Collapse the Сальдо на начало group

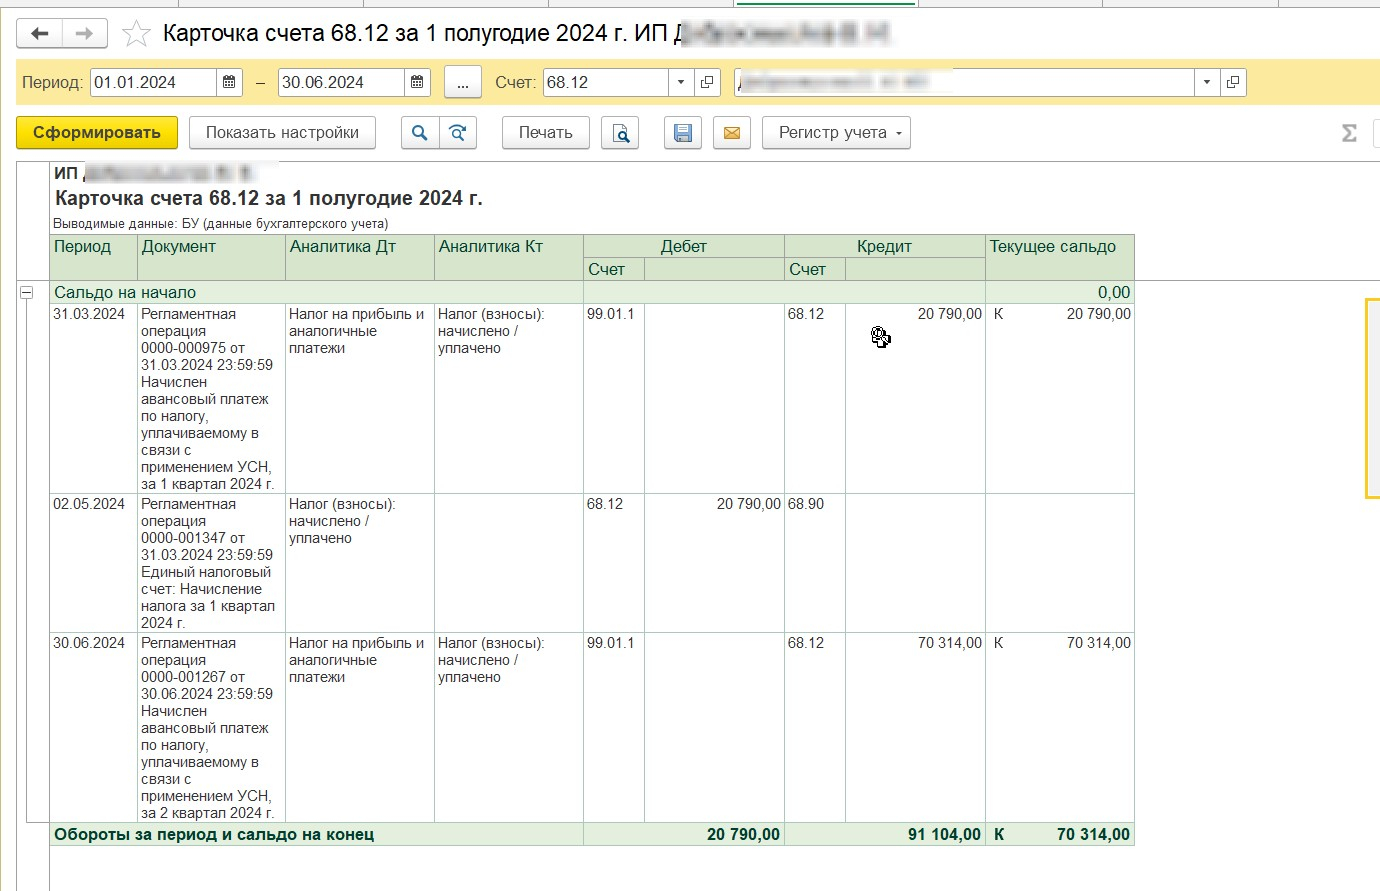tap(27, 293)
